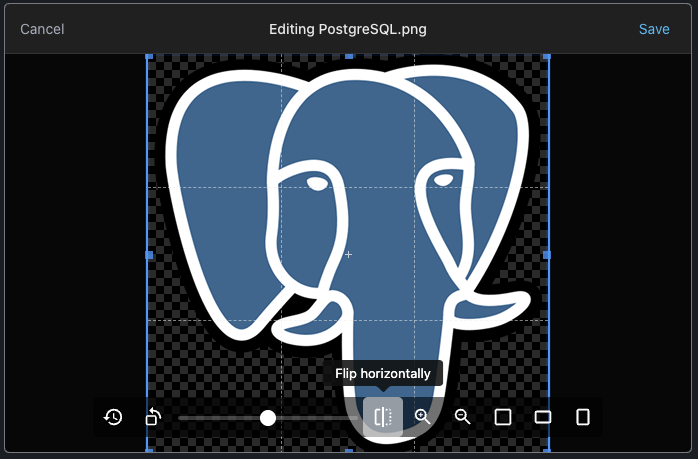
Task: Click the top center crop handle
Action: pyautogui.click(x=349, y=57)
